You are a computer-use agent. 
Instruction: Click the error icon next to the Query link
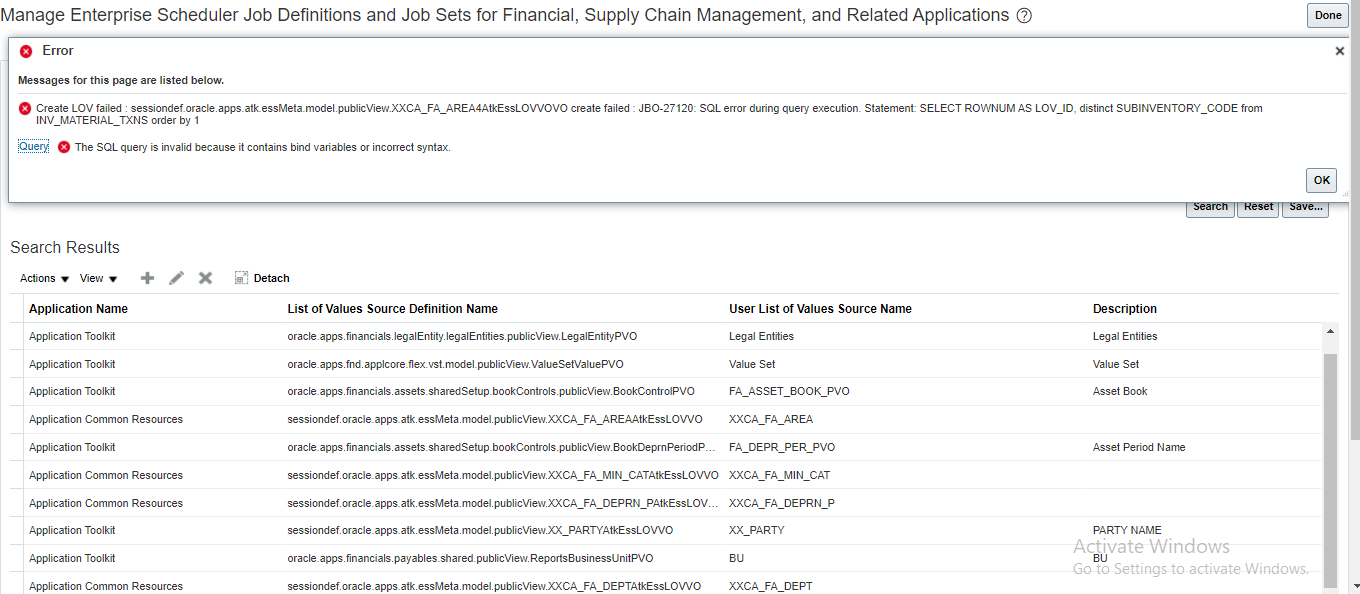click(63, 145)
